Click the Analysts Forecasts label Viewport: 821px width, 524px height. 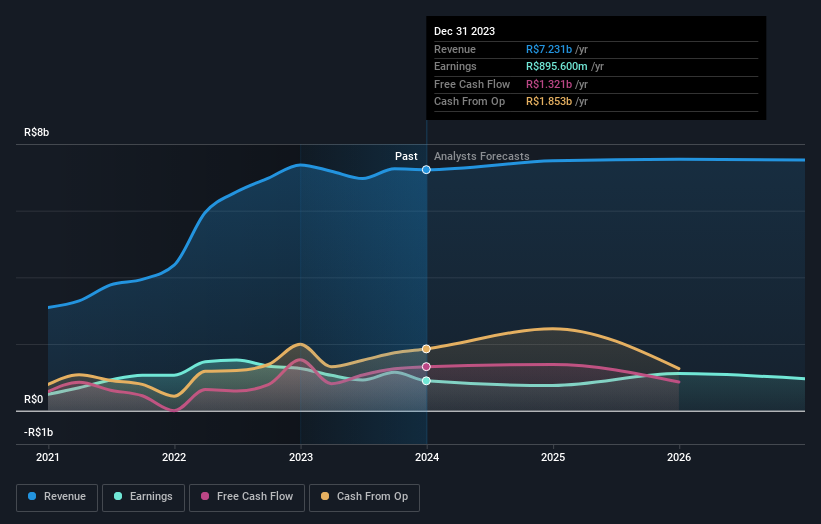(x=482, y=156)
